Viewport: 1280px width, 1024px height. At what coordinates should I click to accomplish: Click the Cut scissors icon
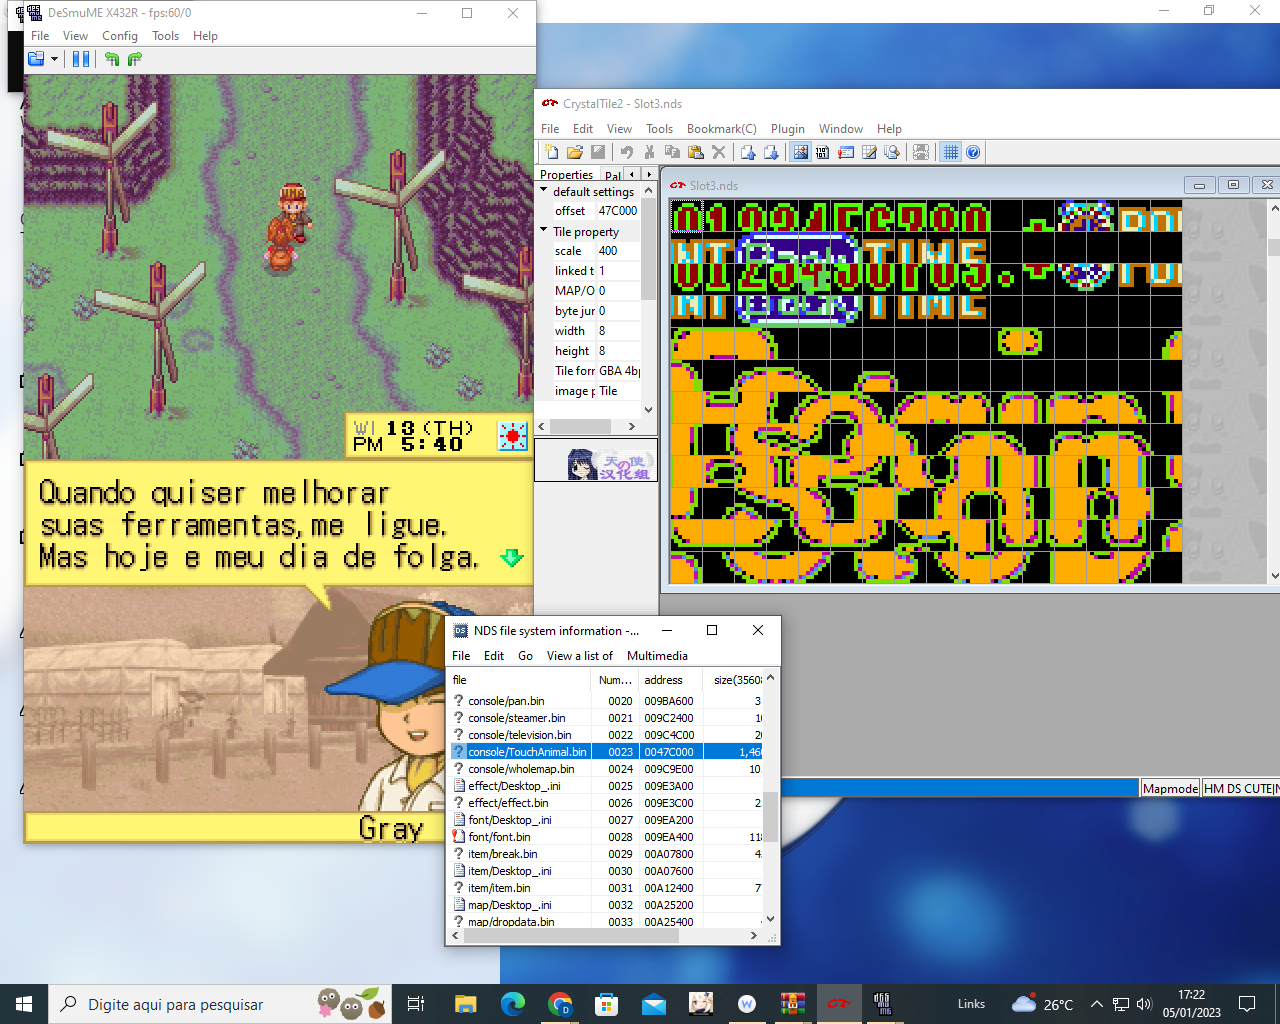pyautogui.click(x=650, y=152)
